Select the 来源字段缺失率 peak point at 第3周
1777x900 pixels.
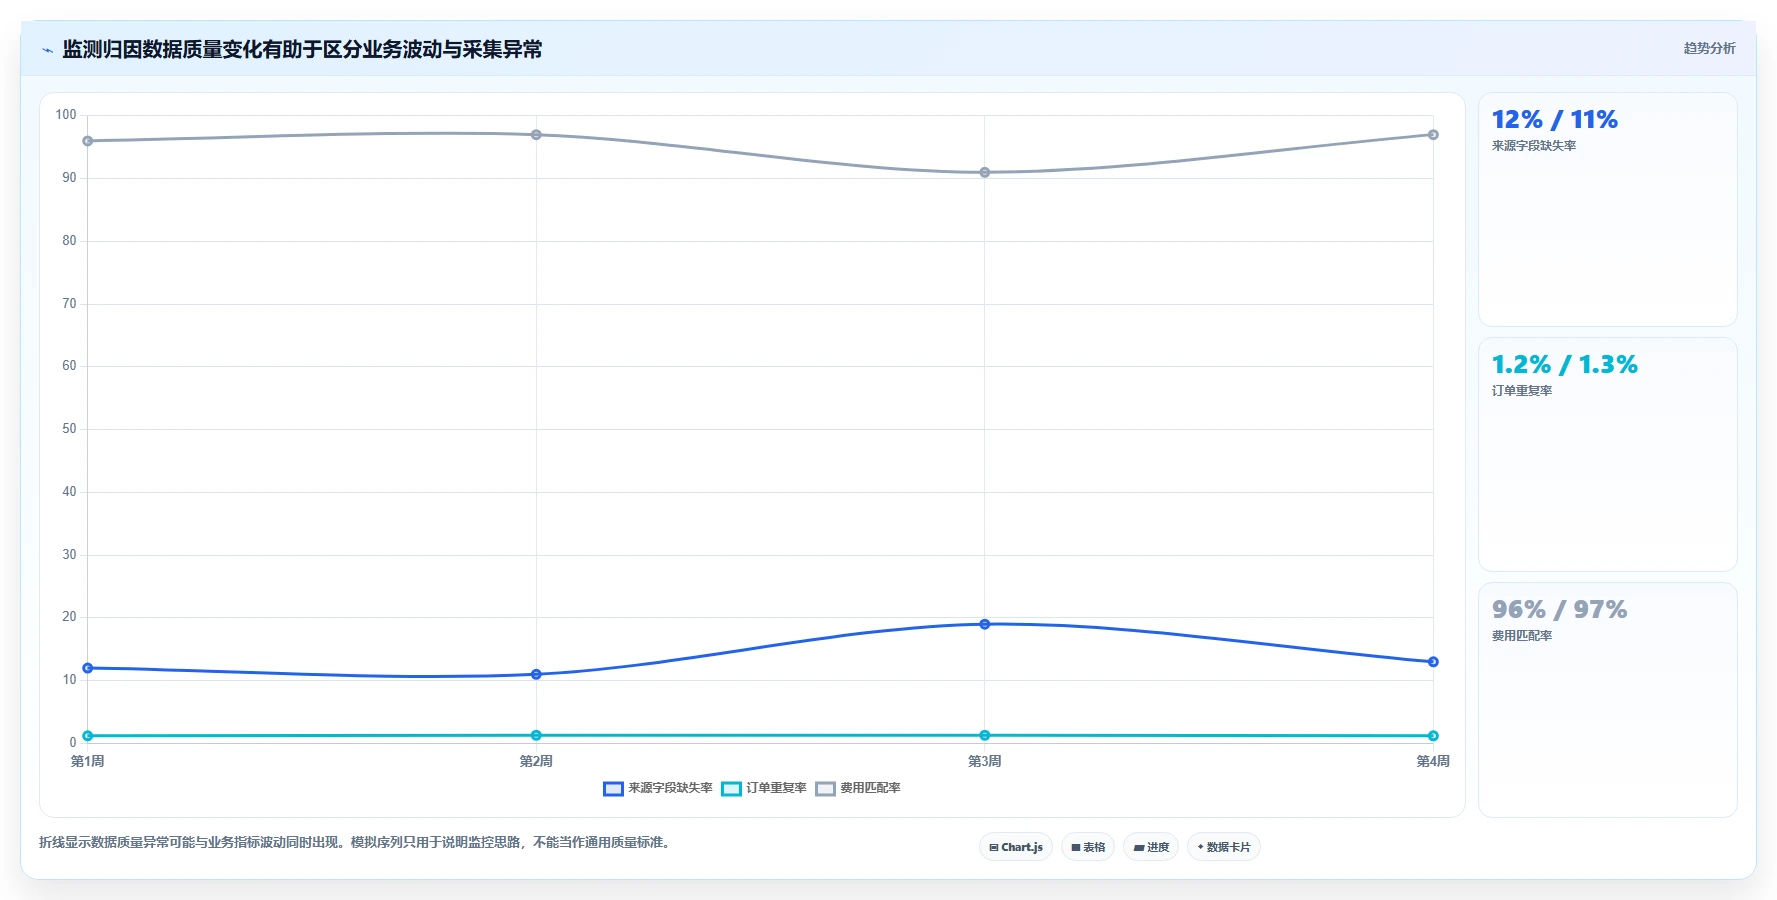(985, 624)
